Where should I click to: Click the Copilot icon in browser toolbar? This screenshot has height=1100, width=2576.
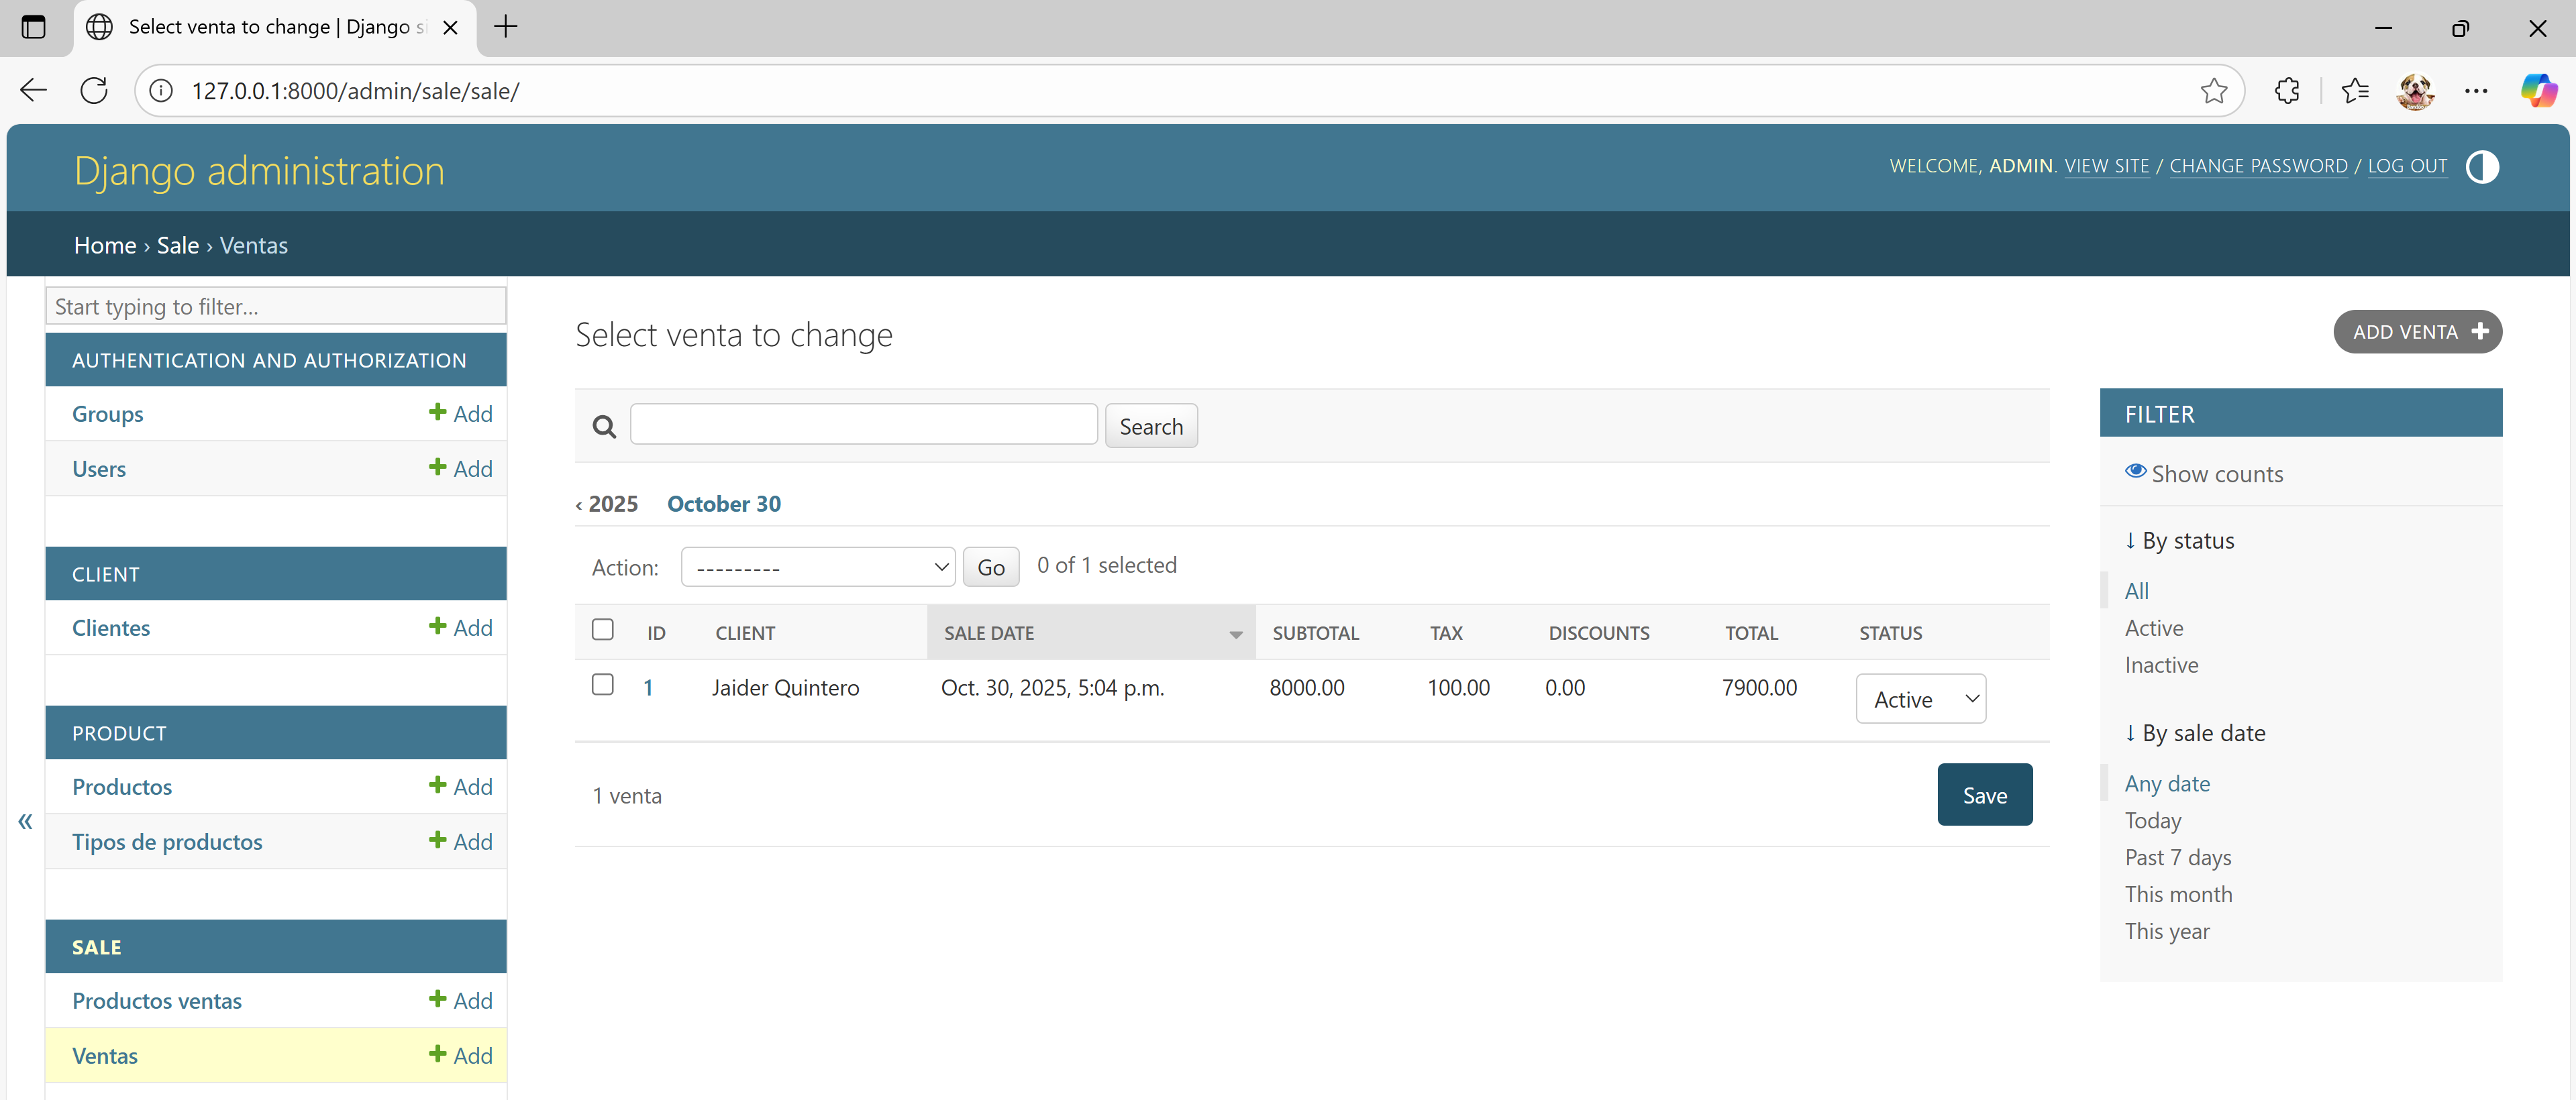(x=2537, y=90)
